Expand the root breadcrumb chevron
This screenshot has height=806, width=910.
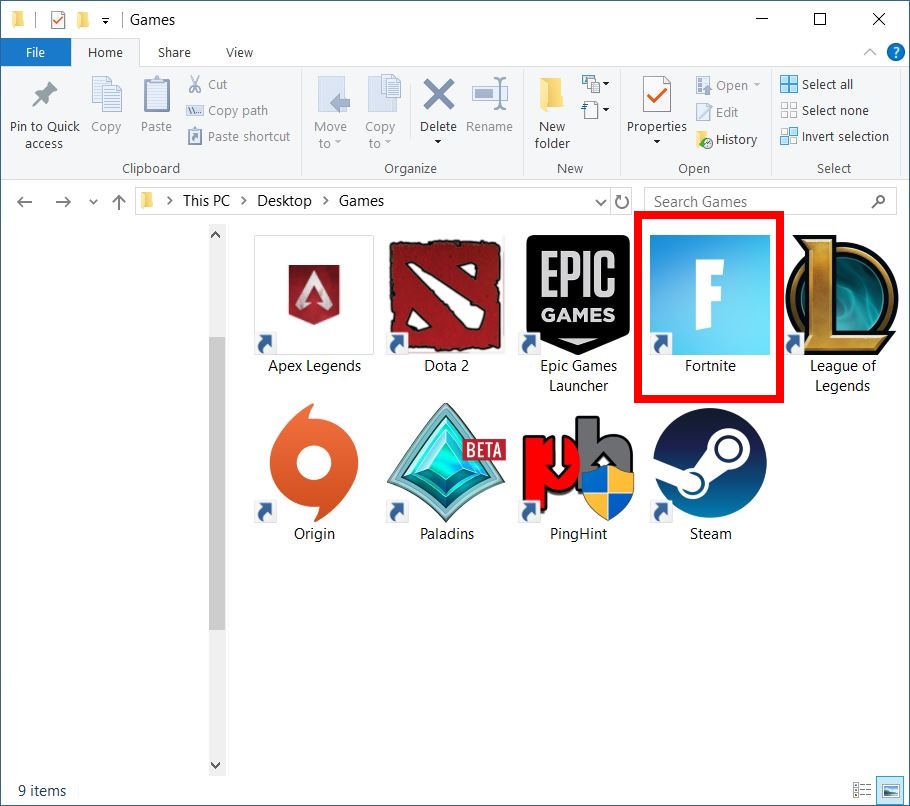click(x=169, y=201)
